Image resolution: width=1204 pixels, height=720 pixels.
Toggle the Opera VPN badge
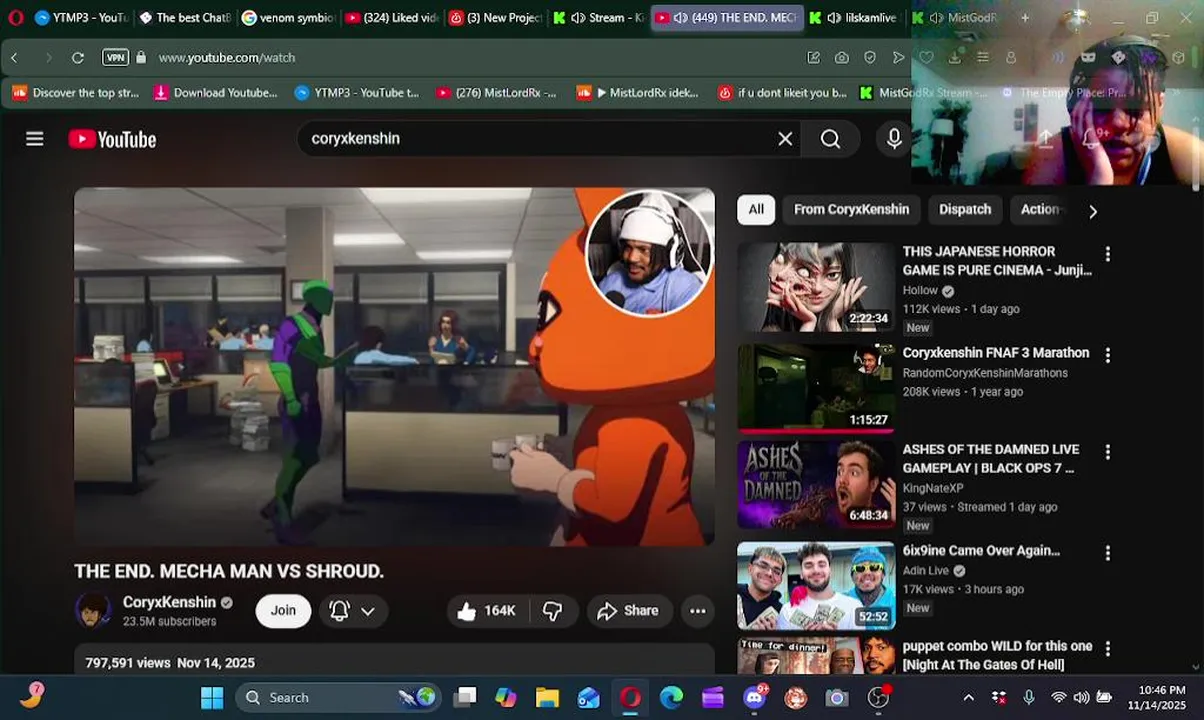[115, 58]
